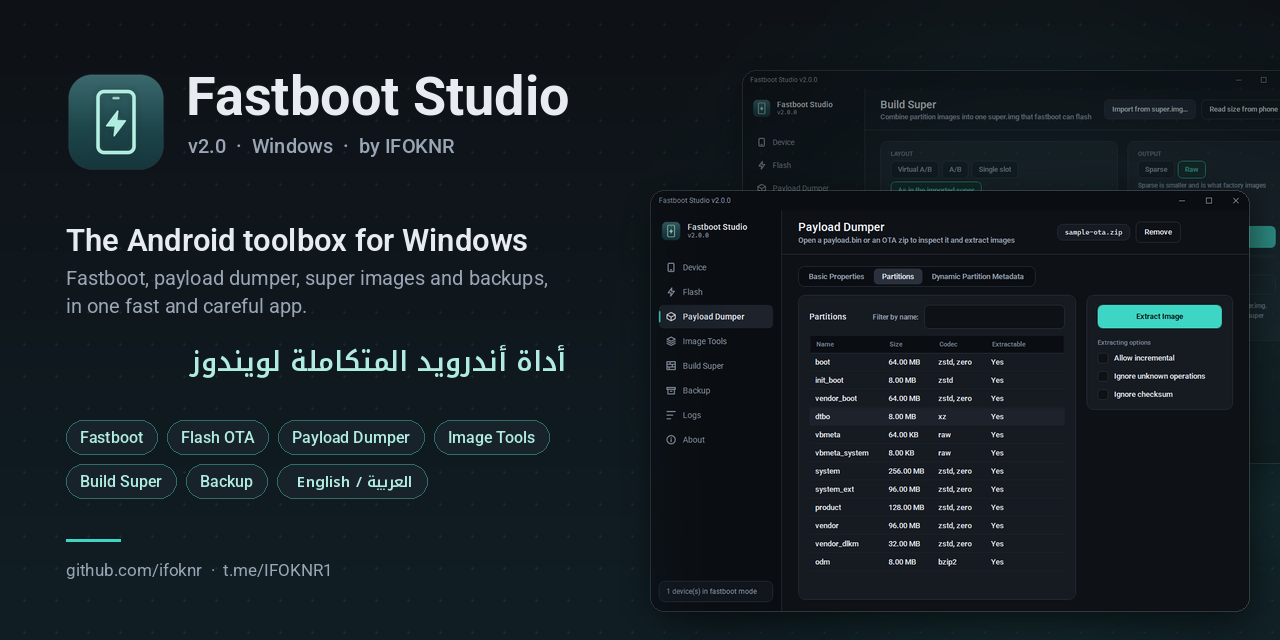
Task: Click the Flash icon in the Build Super window sidebar
Action: [762, 165]
